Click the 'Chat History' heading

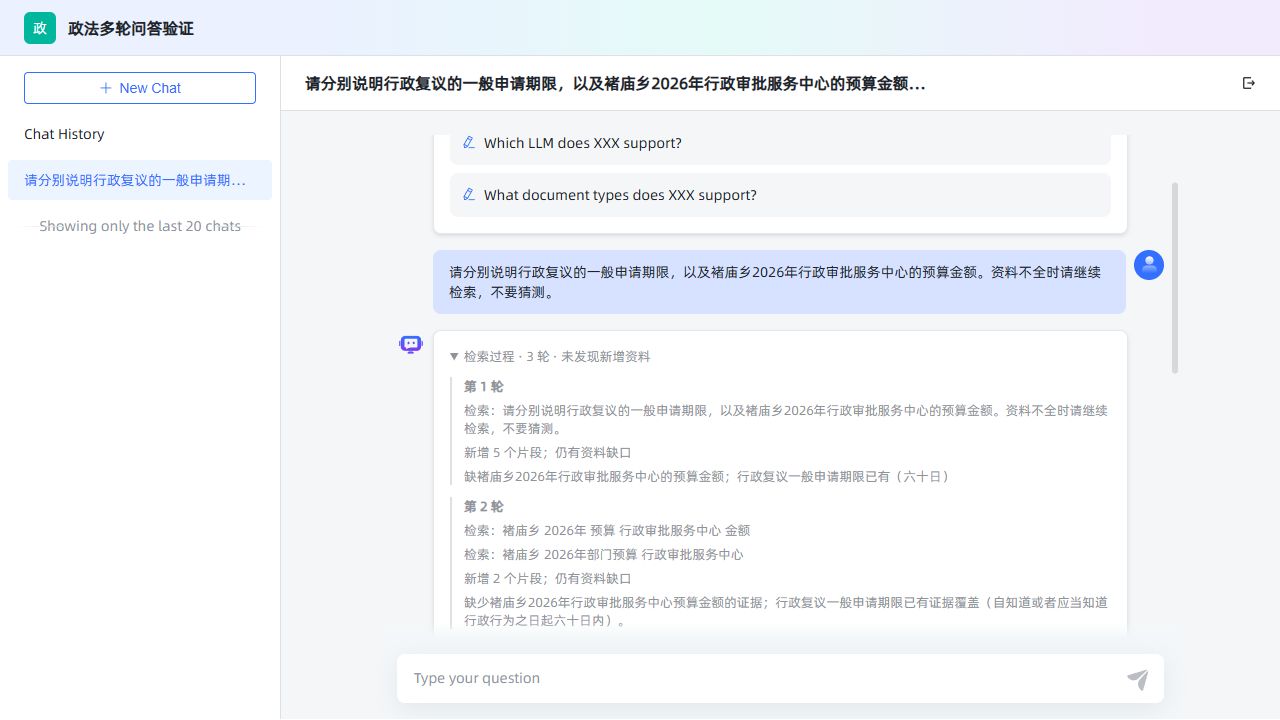tap(64, 134)
